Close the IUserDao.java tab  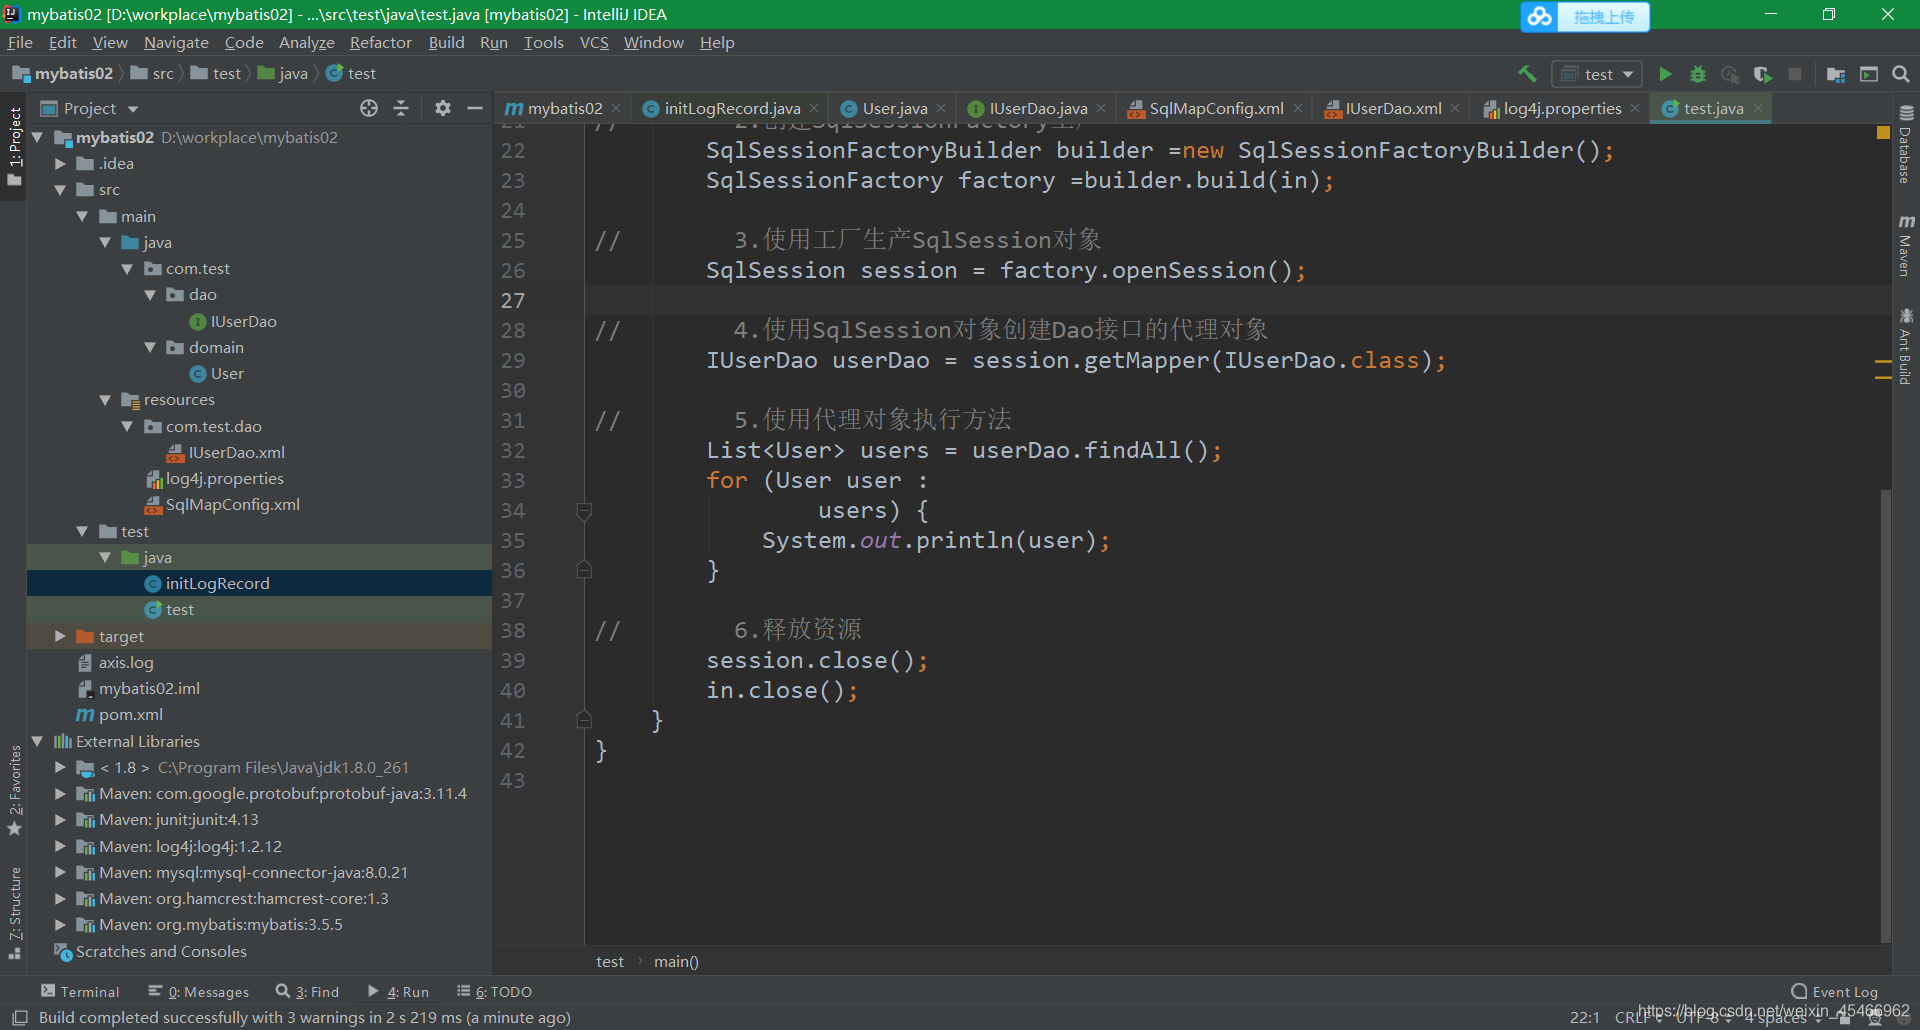[1101, 108]
